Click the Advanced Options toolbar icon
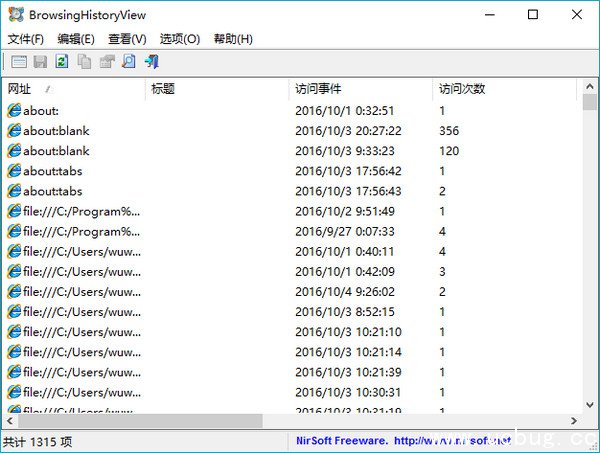This screenshot has width=600, height=453. 19,62
